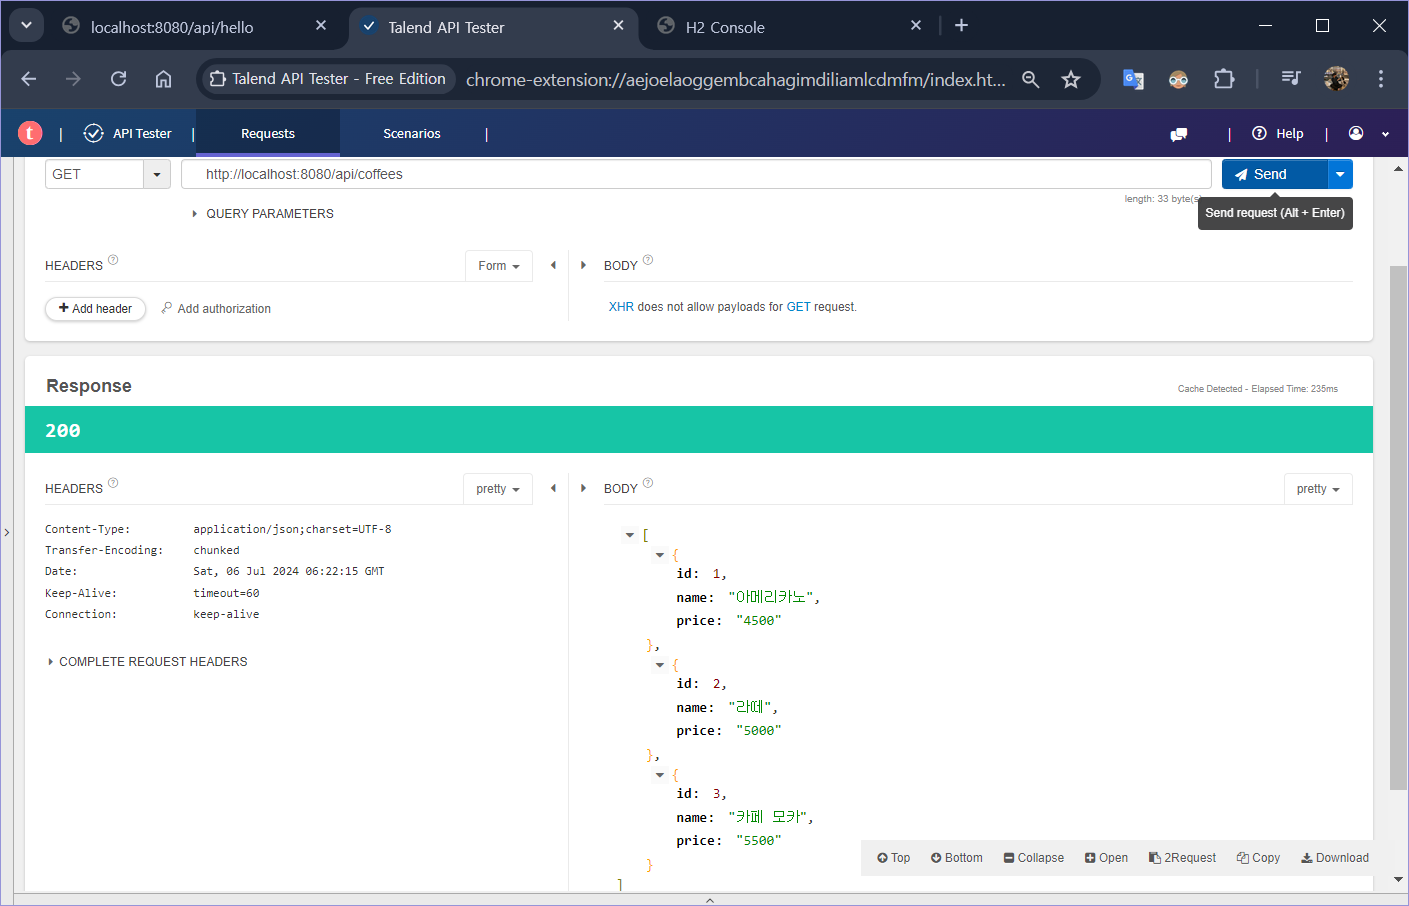Image resolution: width=1409 pixels, height=906 pixels.
Task: Collapse the JSON object with id 1
Action: tap(660, 555)
